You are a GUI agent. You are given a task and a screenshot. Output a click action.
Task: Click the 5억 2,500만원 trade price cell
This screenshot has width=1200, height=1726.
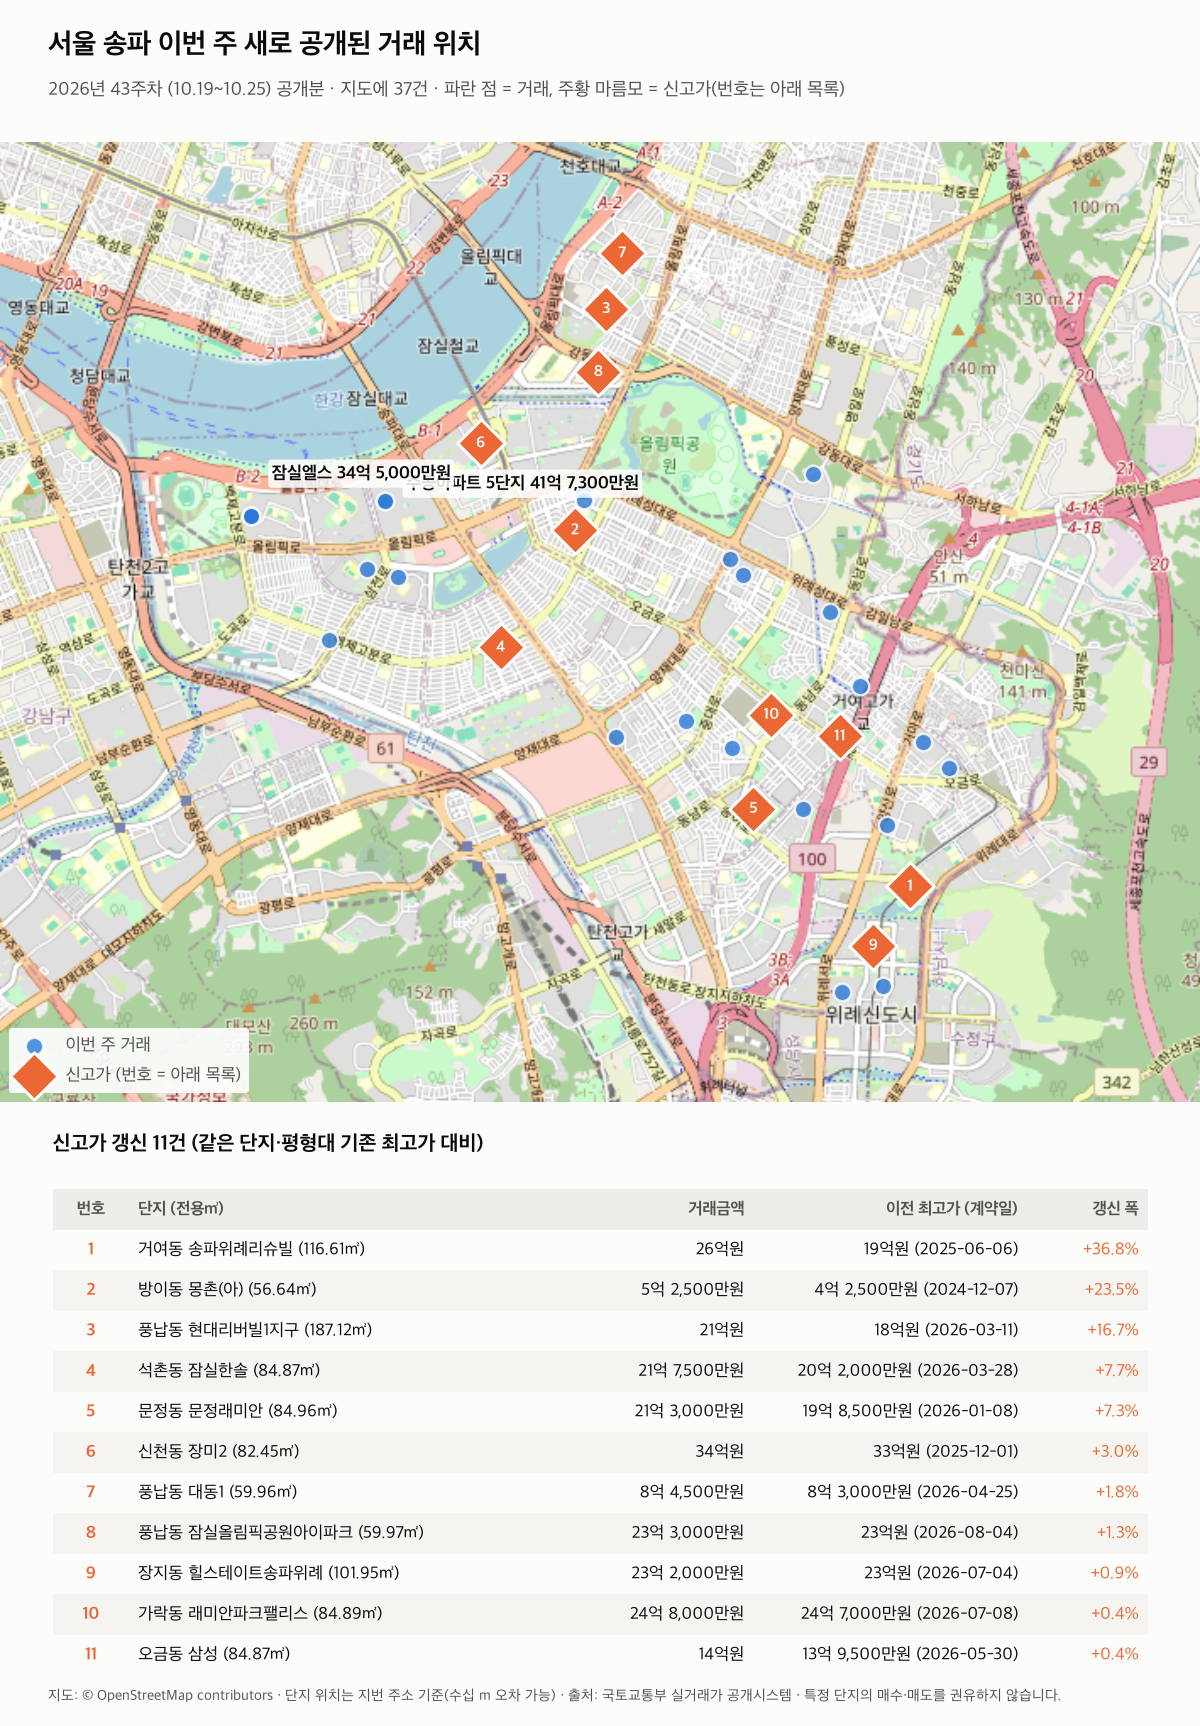click(x=692, y=1289)
